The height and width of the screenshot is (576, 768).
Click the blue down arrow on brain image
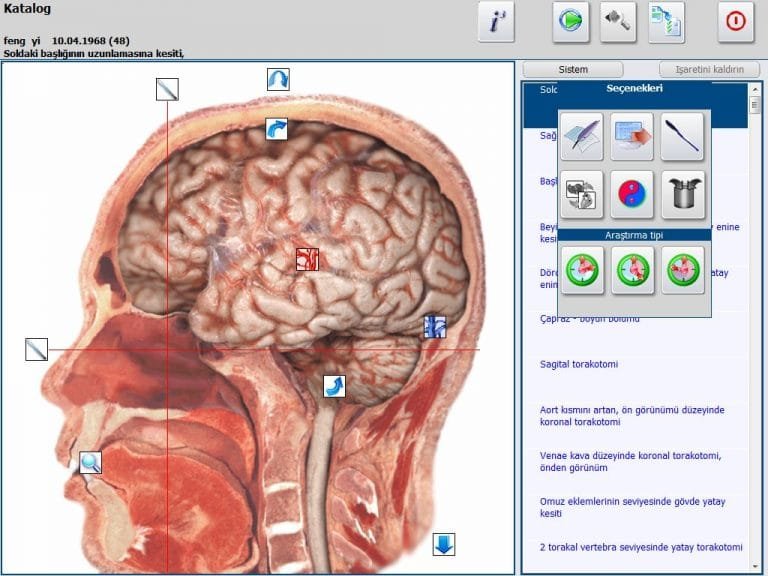444,545
